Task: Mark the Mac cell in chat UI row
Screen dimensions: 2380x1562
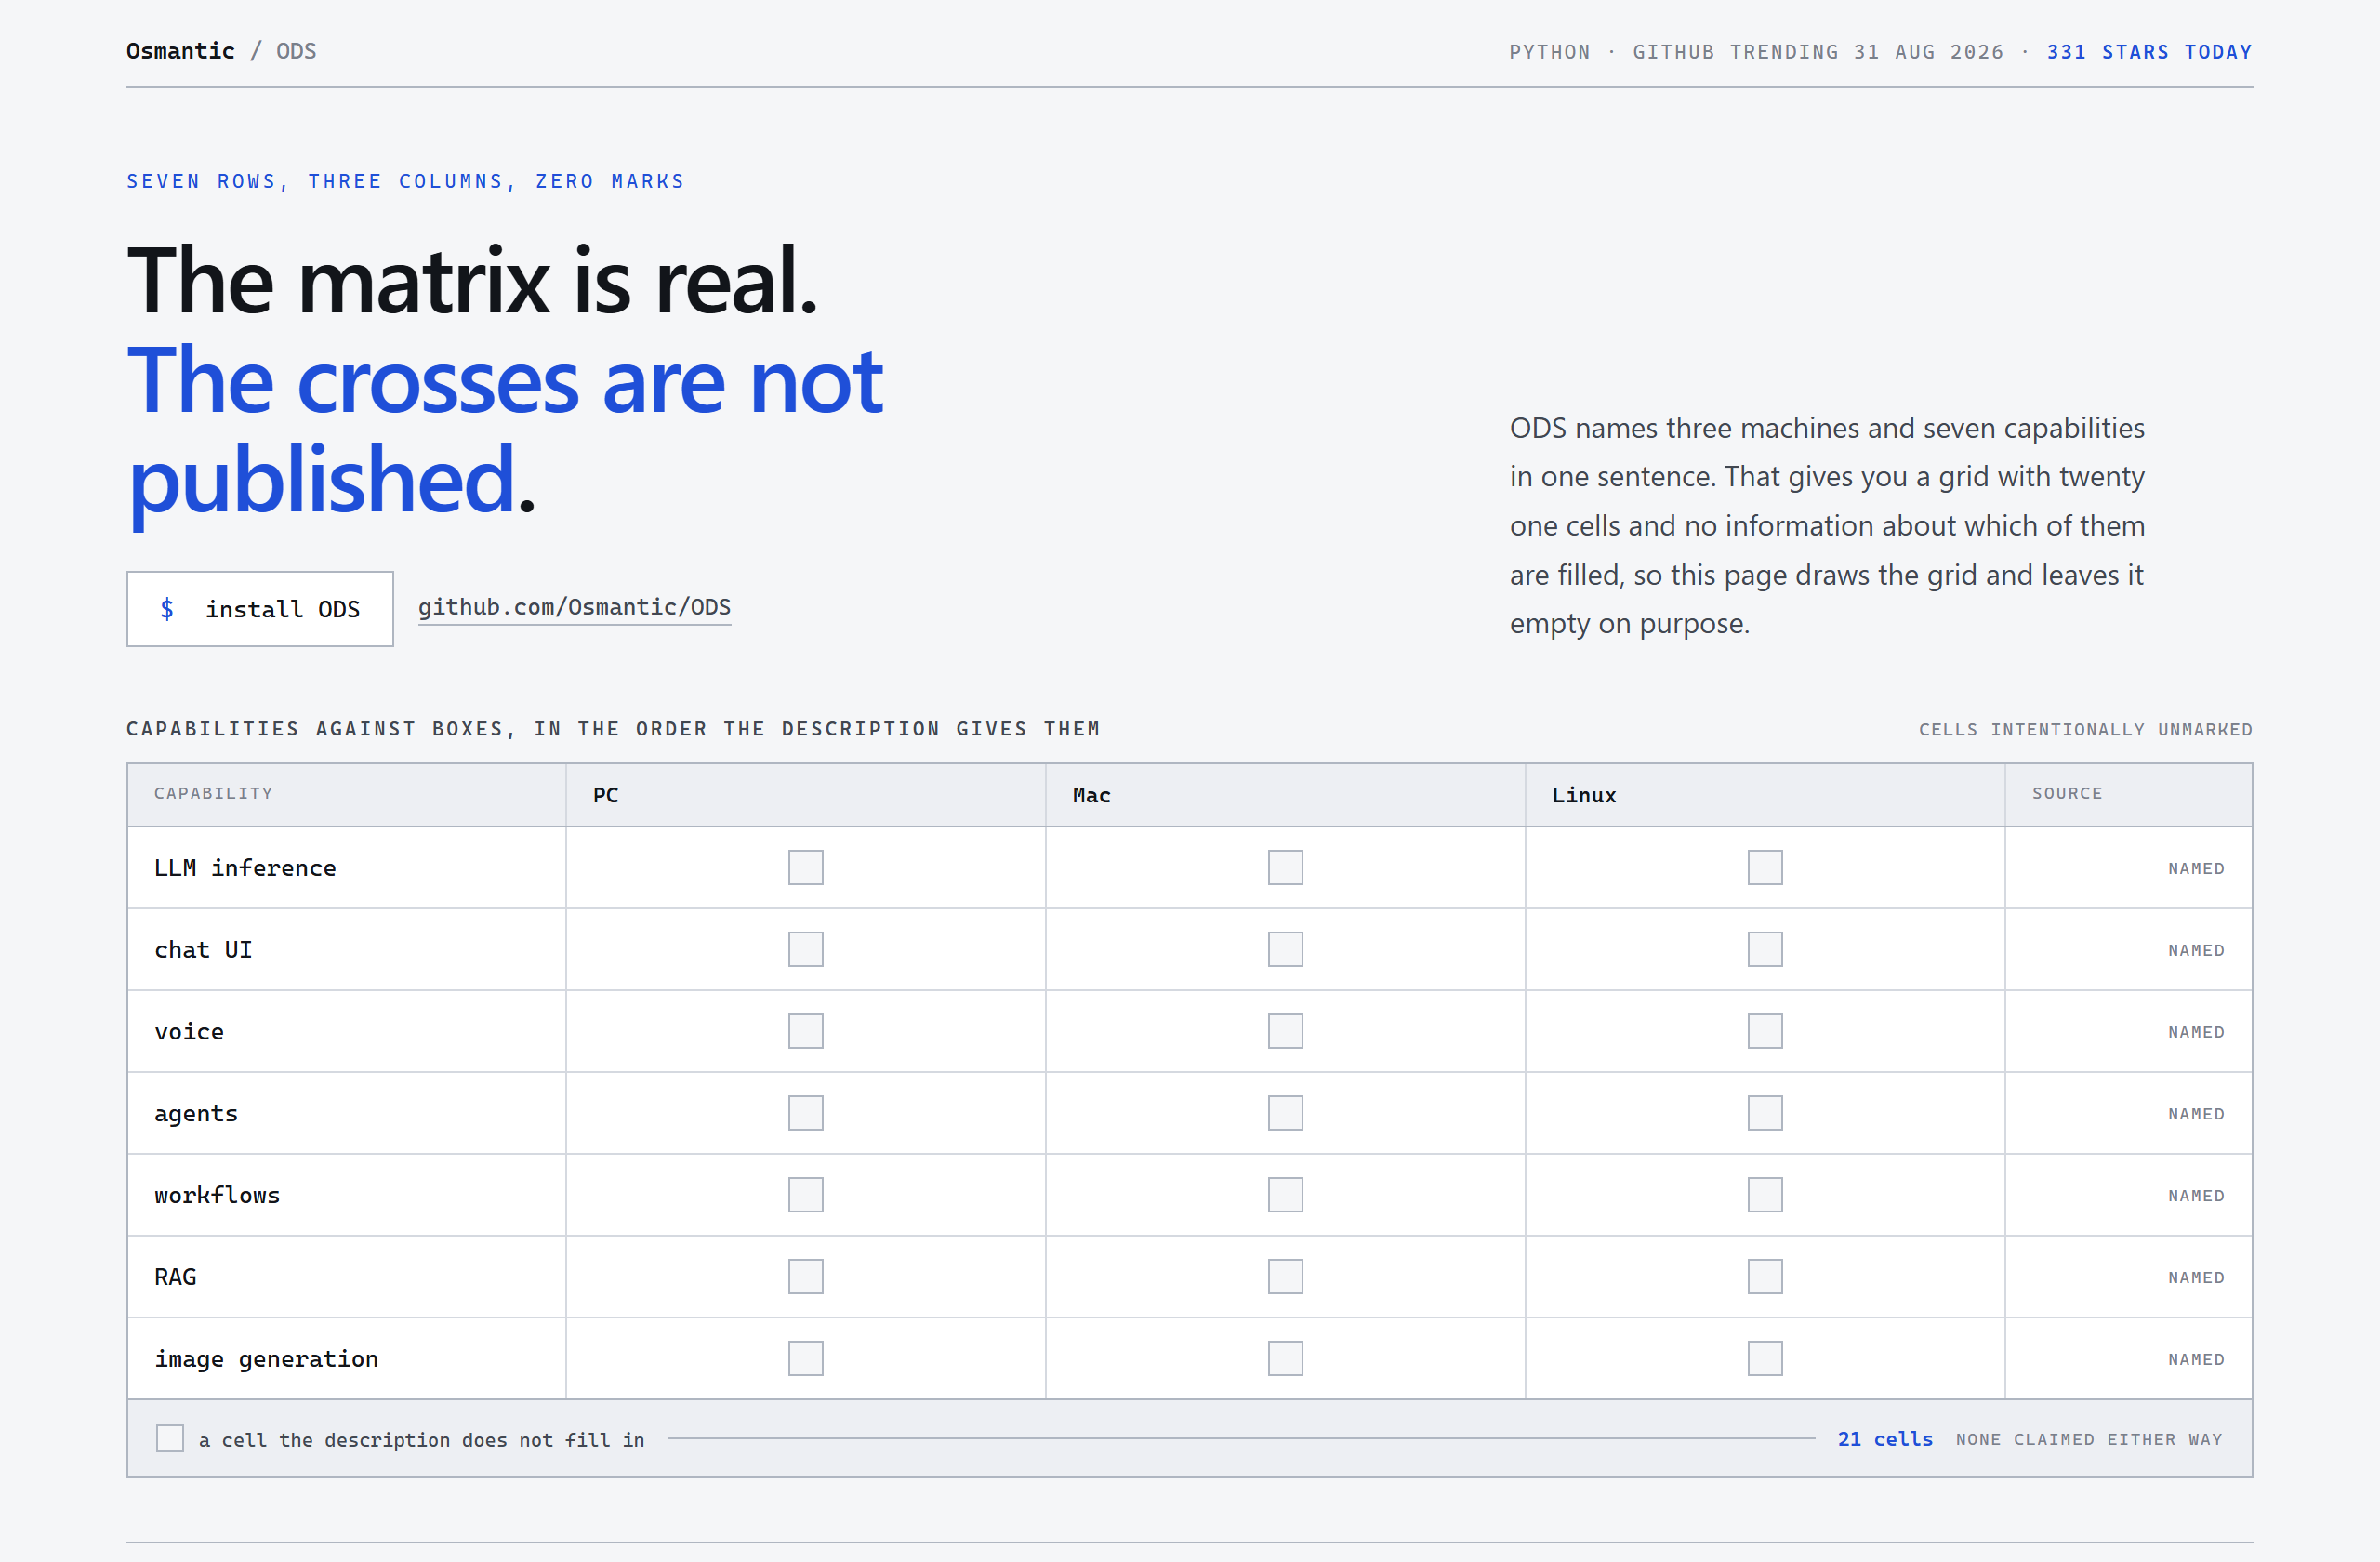Action: [1285, 949]
